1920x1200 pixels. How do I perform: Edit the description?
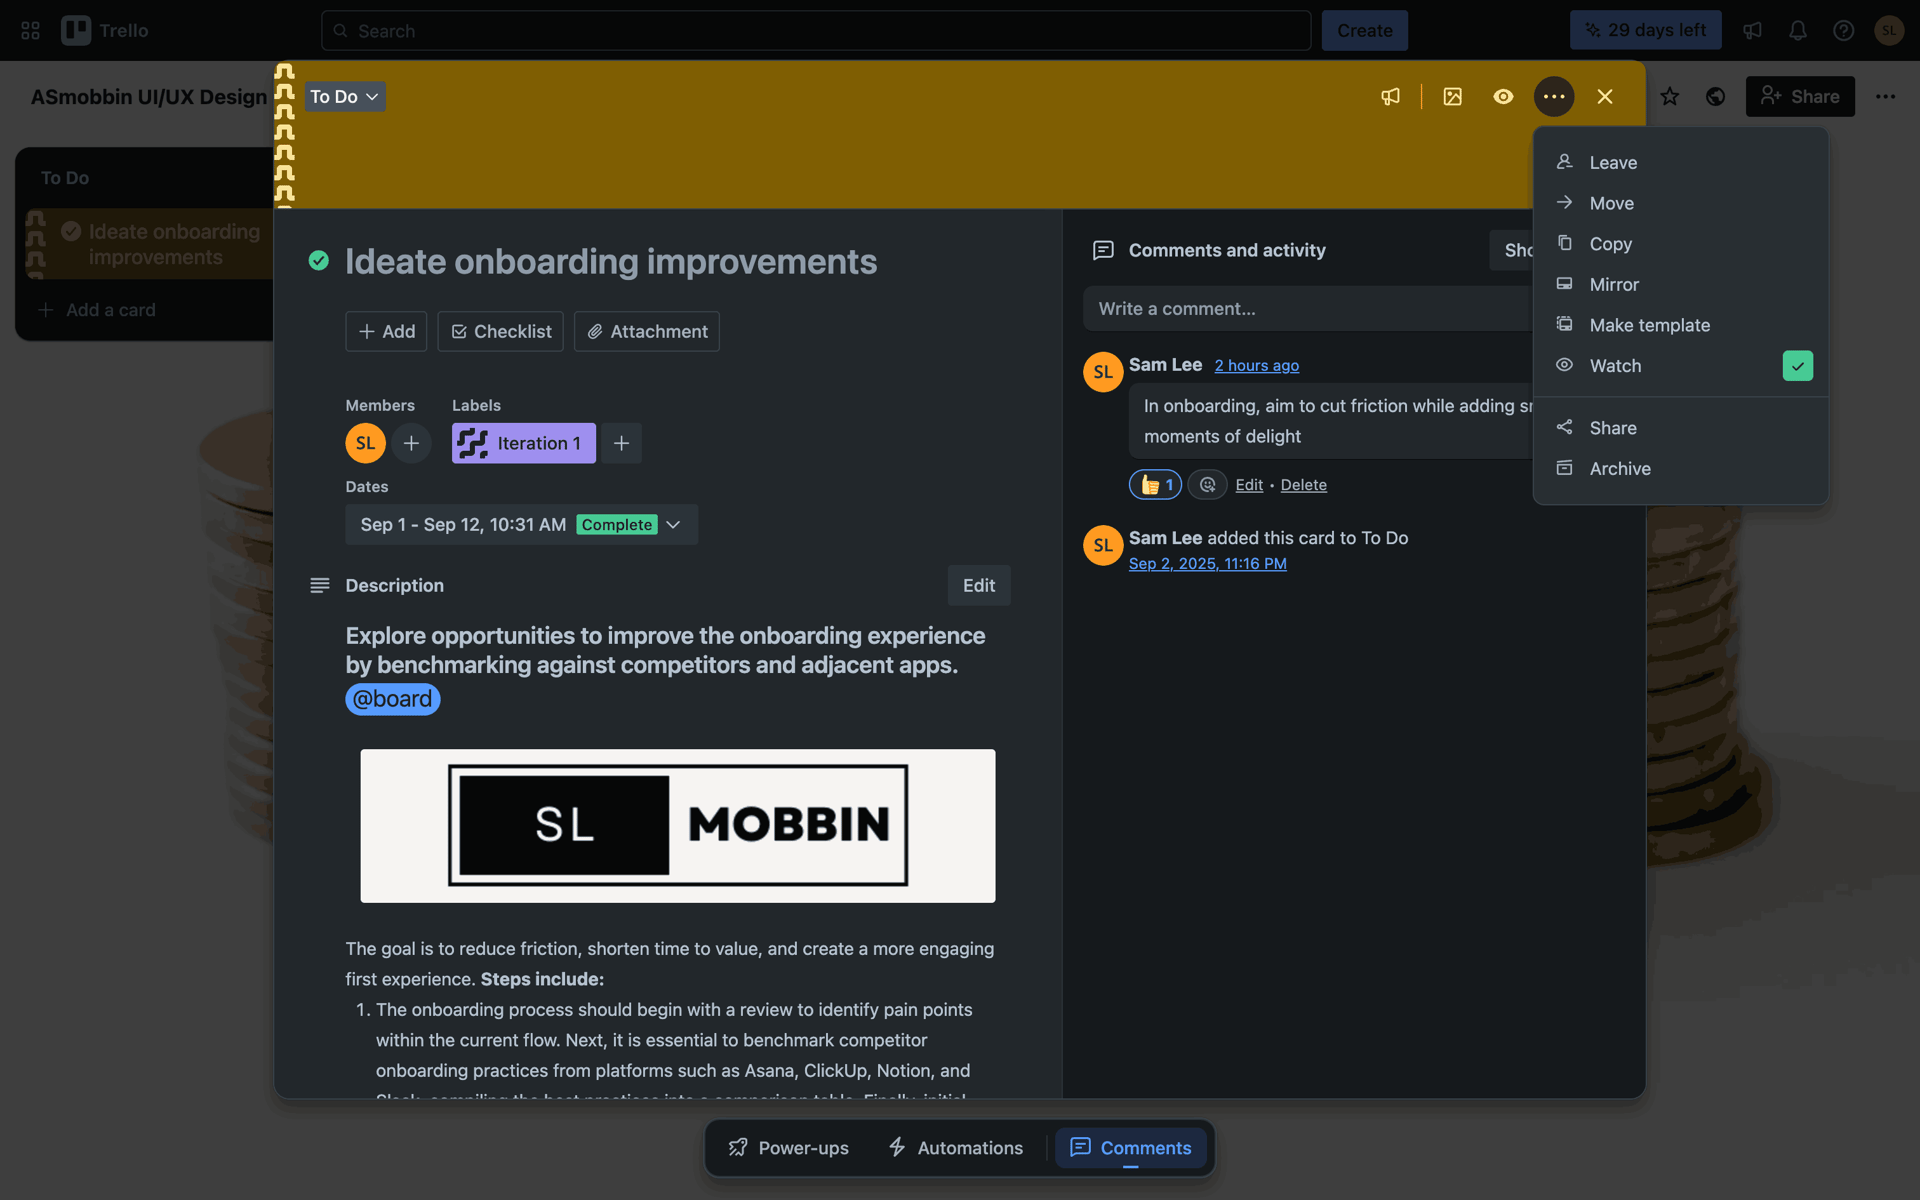point(979,586)
